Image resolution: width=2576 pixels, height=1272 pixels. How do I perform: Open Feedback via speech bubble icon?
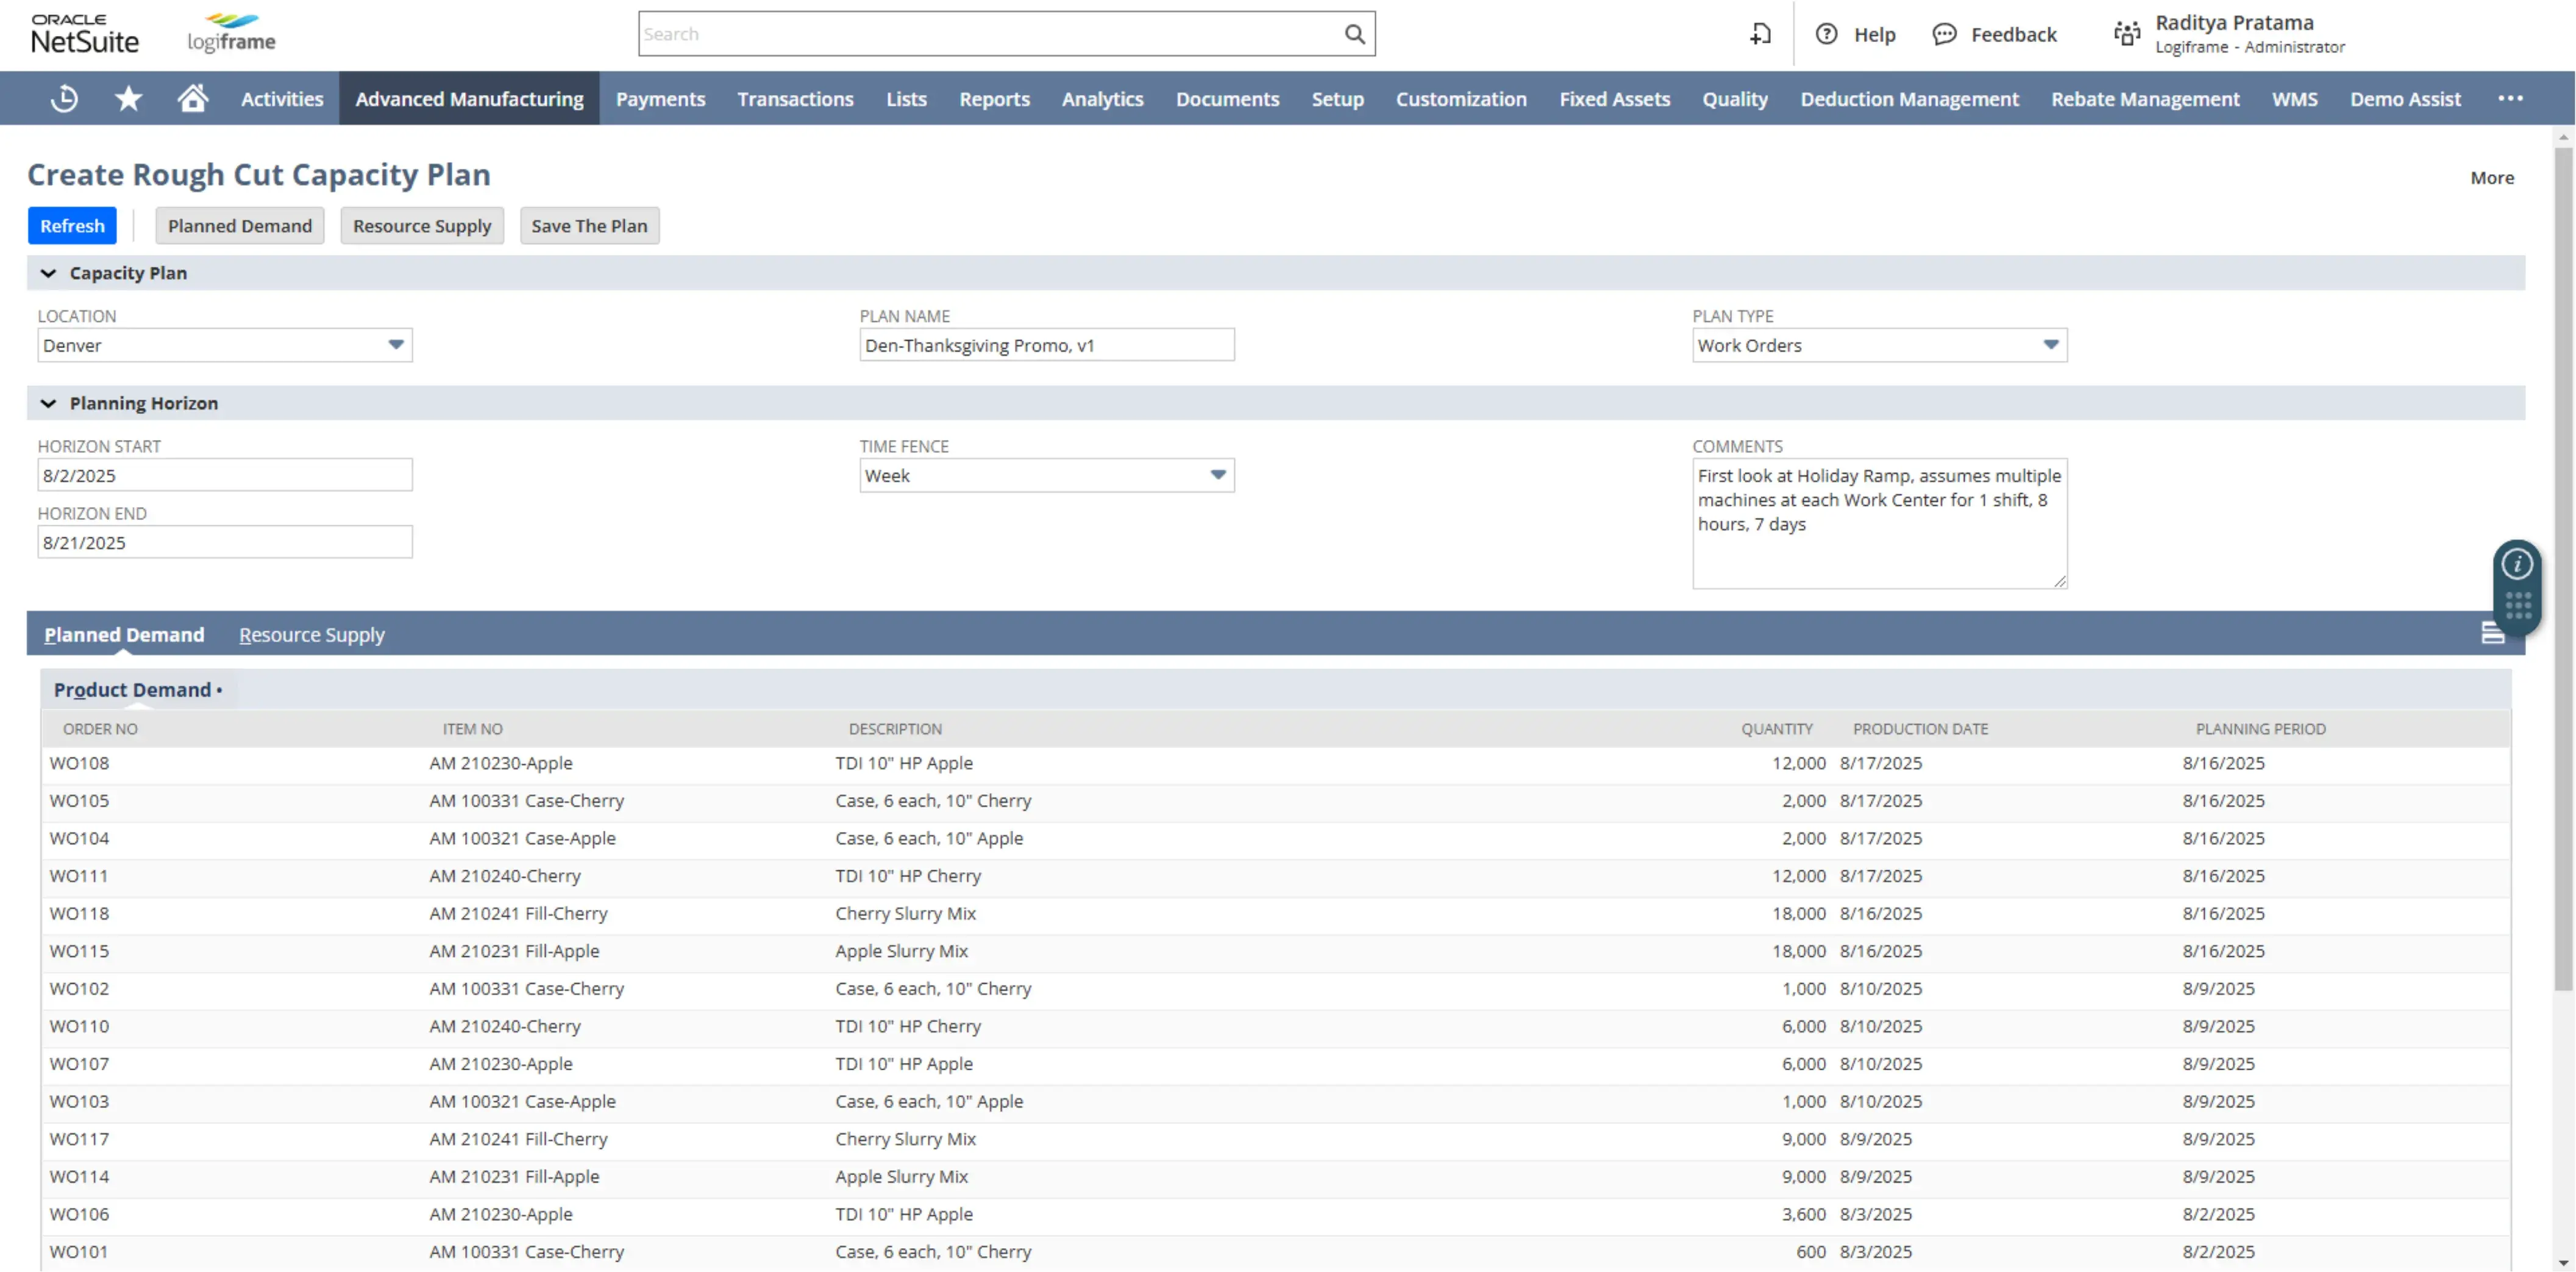pos(1943,33)
